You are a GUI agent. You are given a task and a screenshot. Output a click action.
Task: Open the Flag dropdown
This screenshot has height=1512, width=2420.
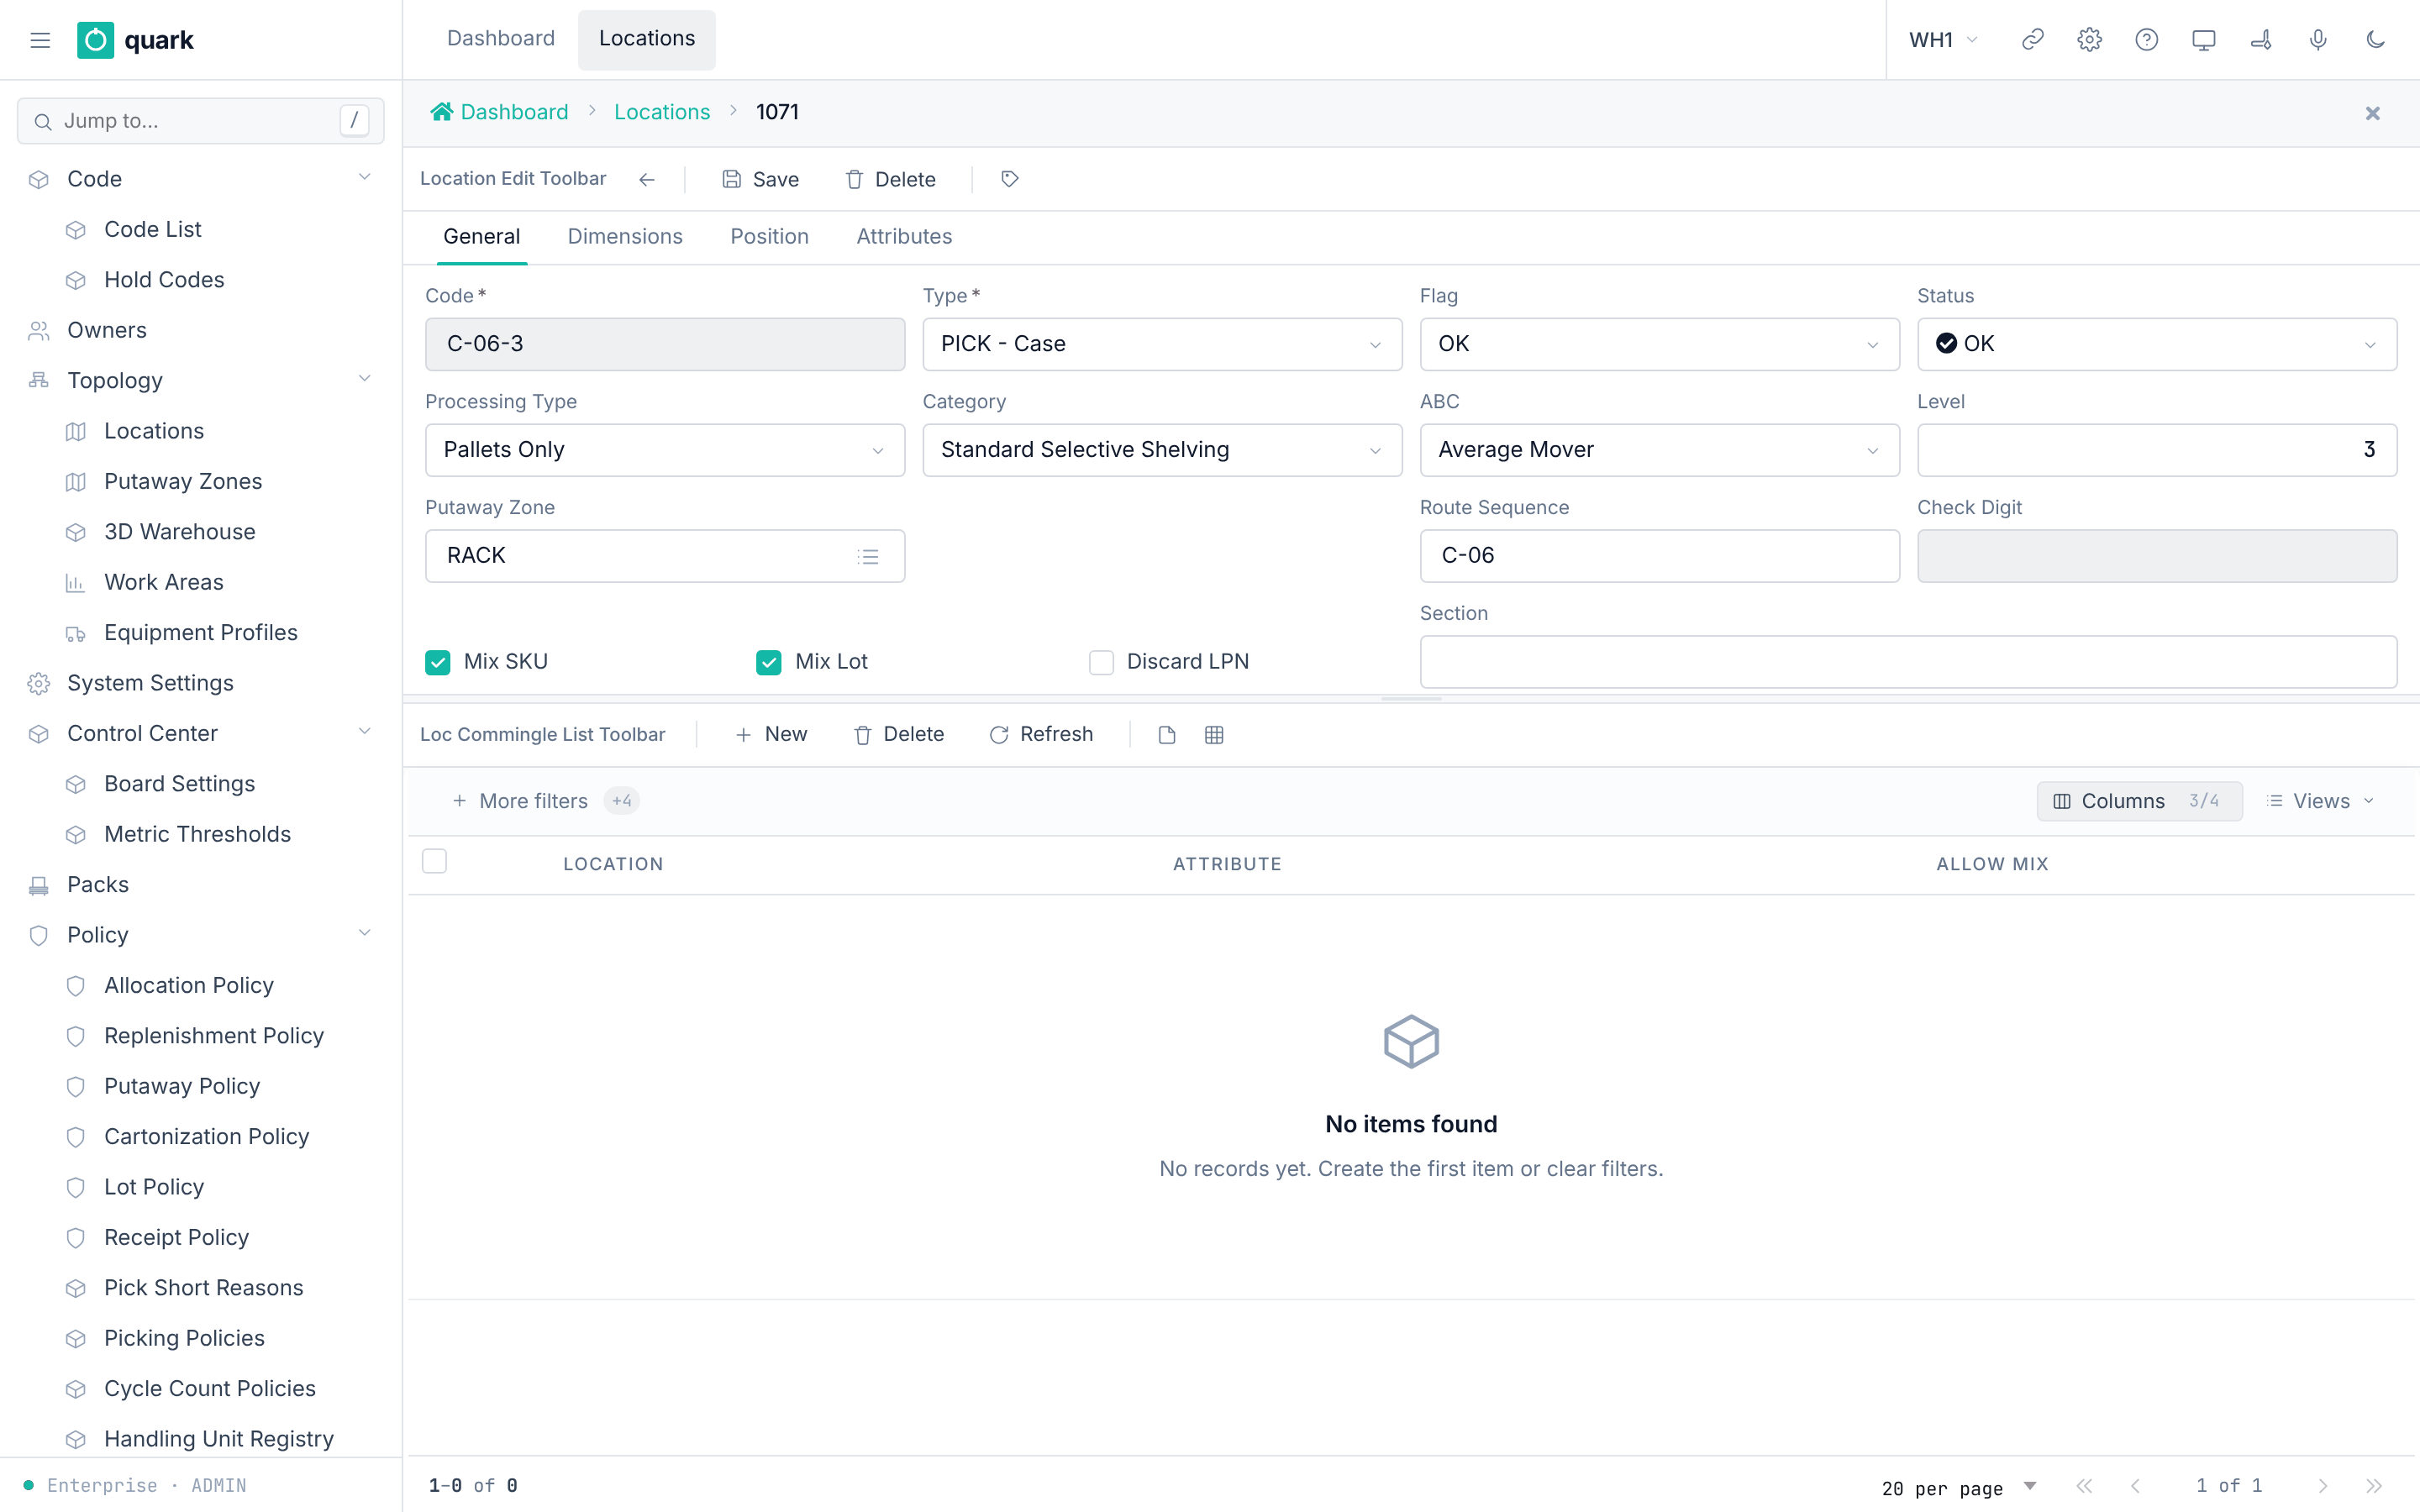coord(1659,344)
